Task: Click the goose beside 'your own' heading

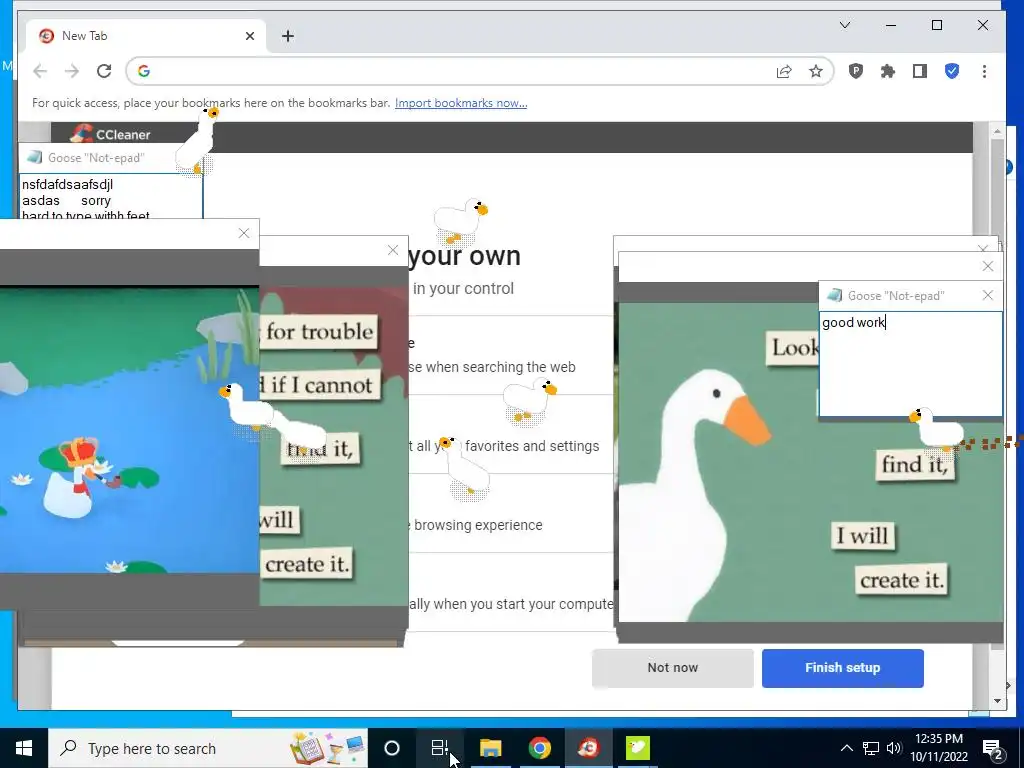Action: (461, 221)
